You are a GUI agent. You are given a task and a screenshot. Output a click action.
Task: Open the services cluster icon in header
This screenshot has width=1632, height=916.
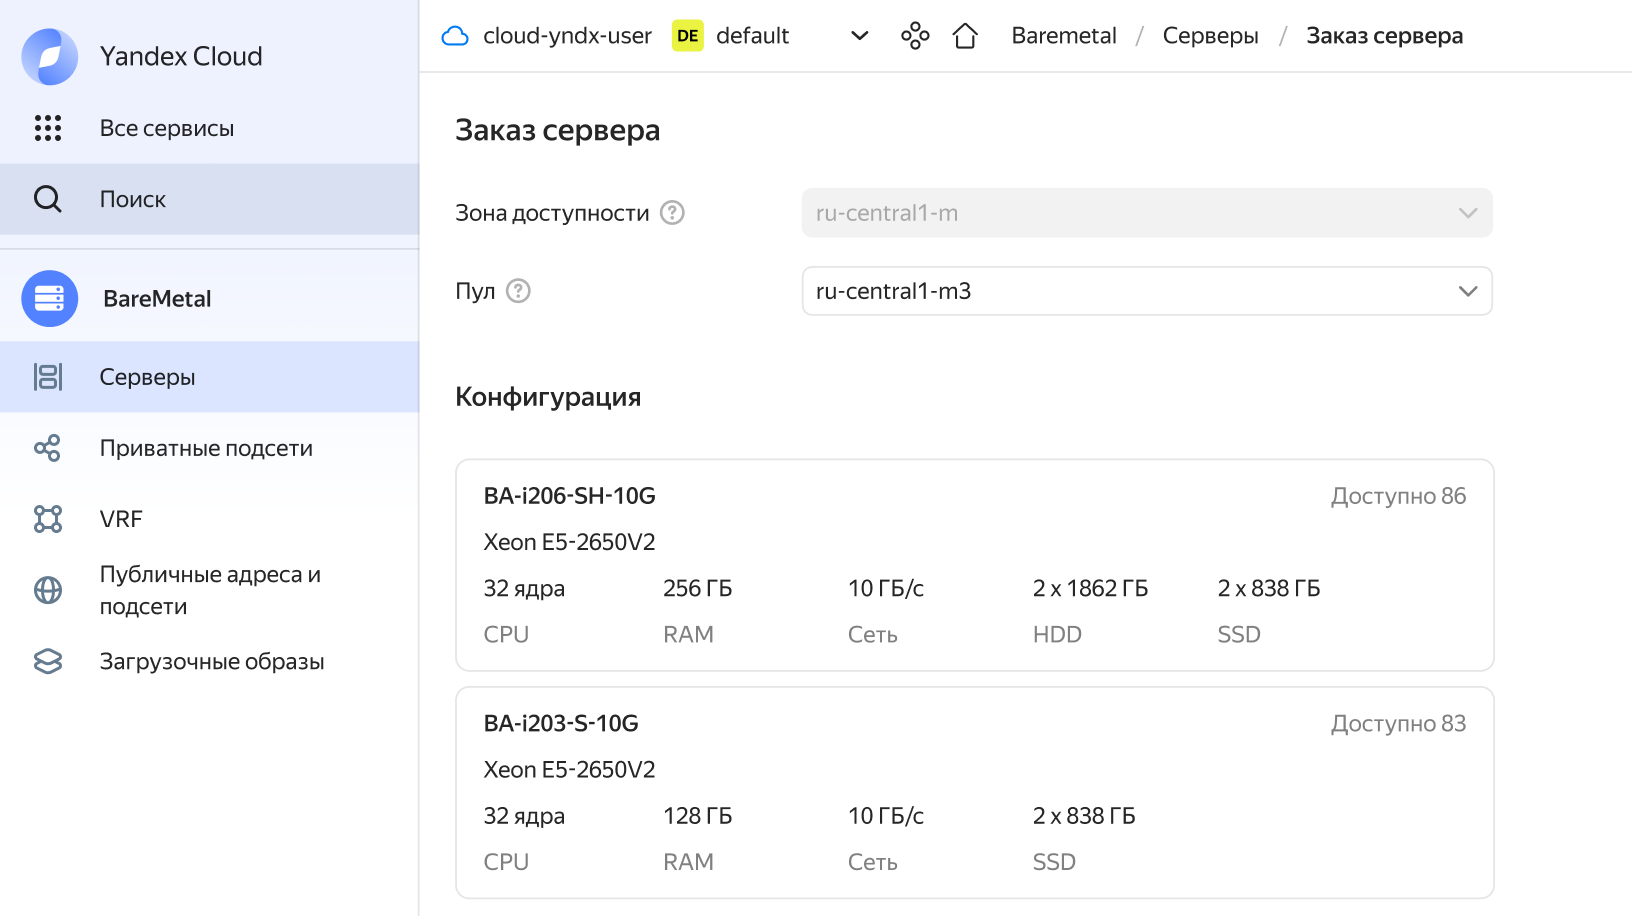point(915,36)
